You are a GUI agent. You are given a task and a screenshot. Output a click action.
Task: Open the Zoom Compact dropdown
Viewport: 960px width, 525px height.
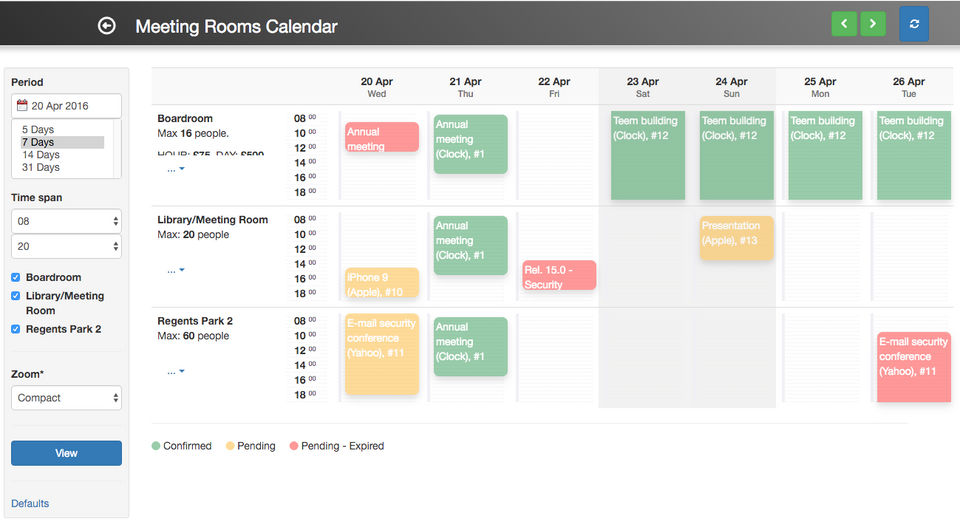tap(66, 398)
